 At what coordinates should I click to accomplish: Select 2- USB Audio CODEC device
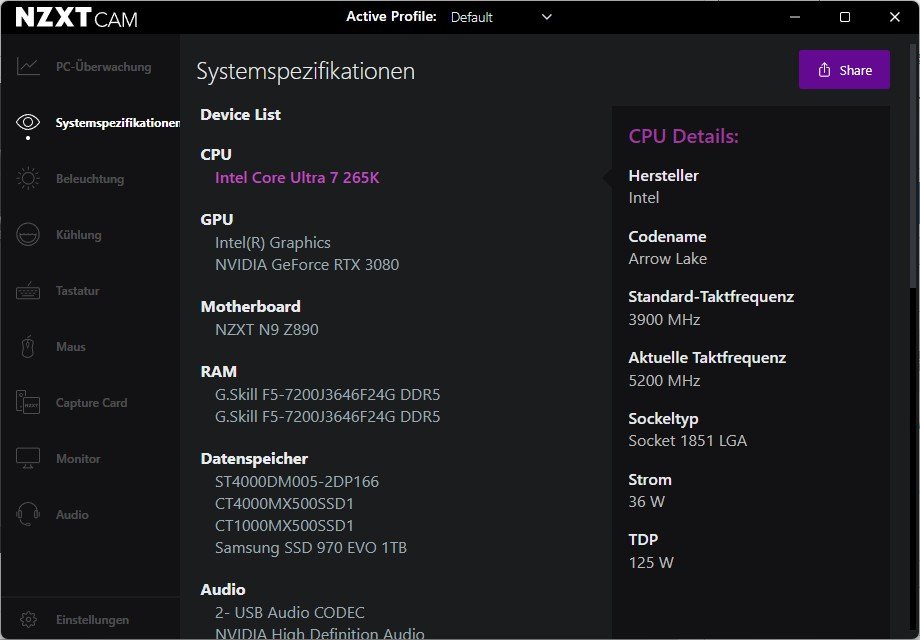tap(290, 612)
